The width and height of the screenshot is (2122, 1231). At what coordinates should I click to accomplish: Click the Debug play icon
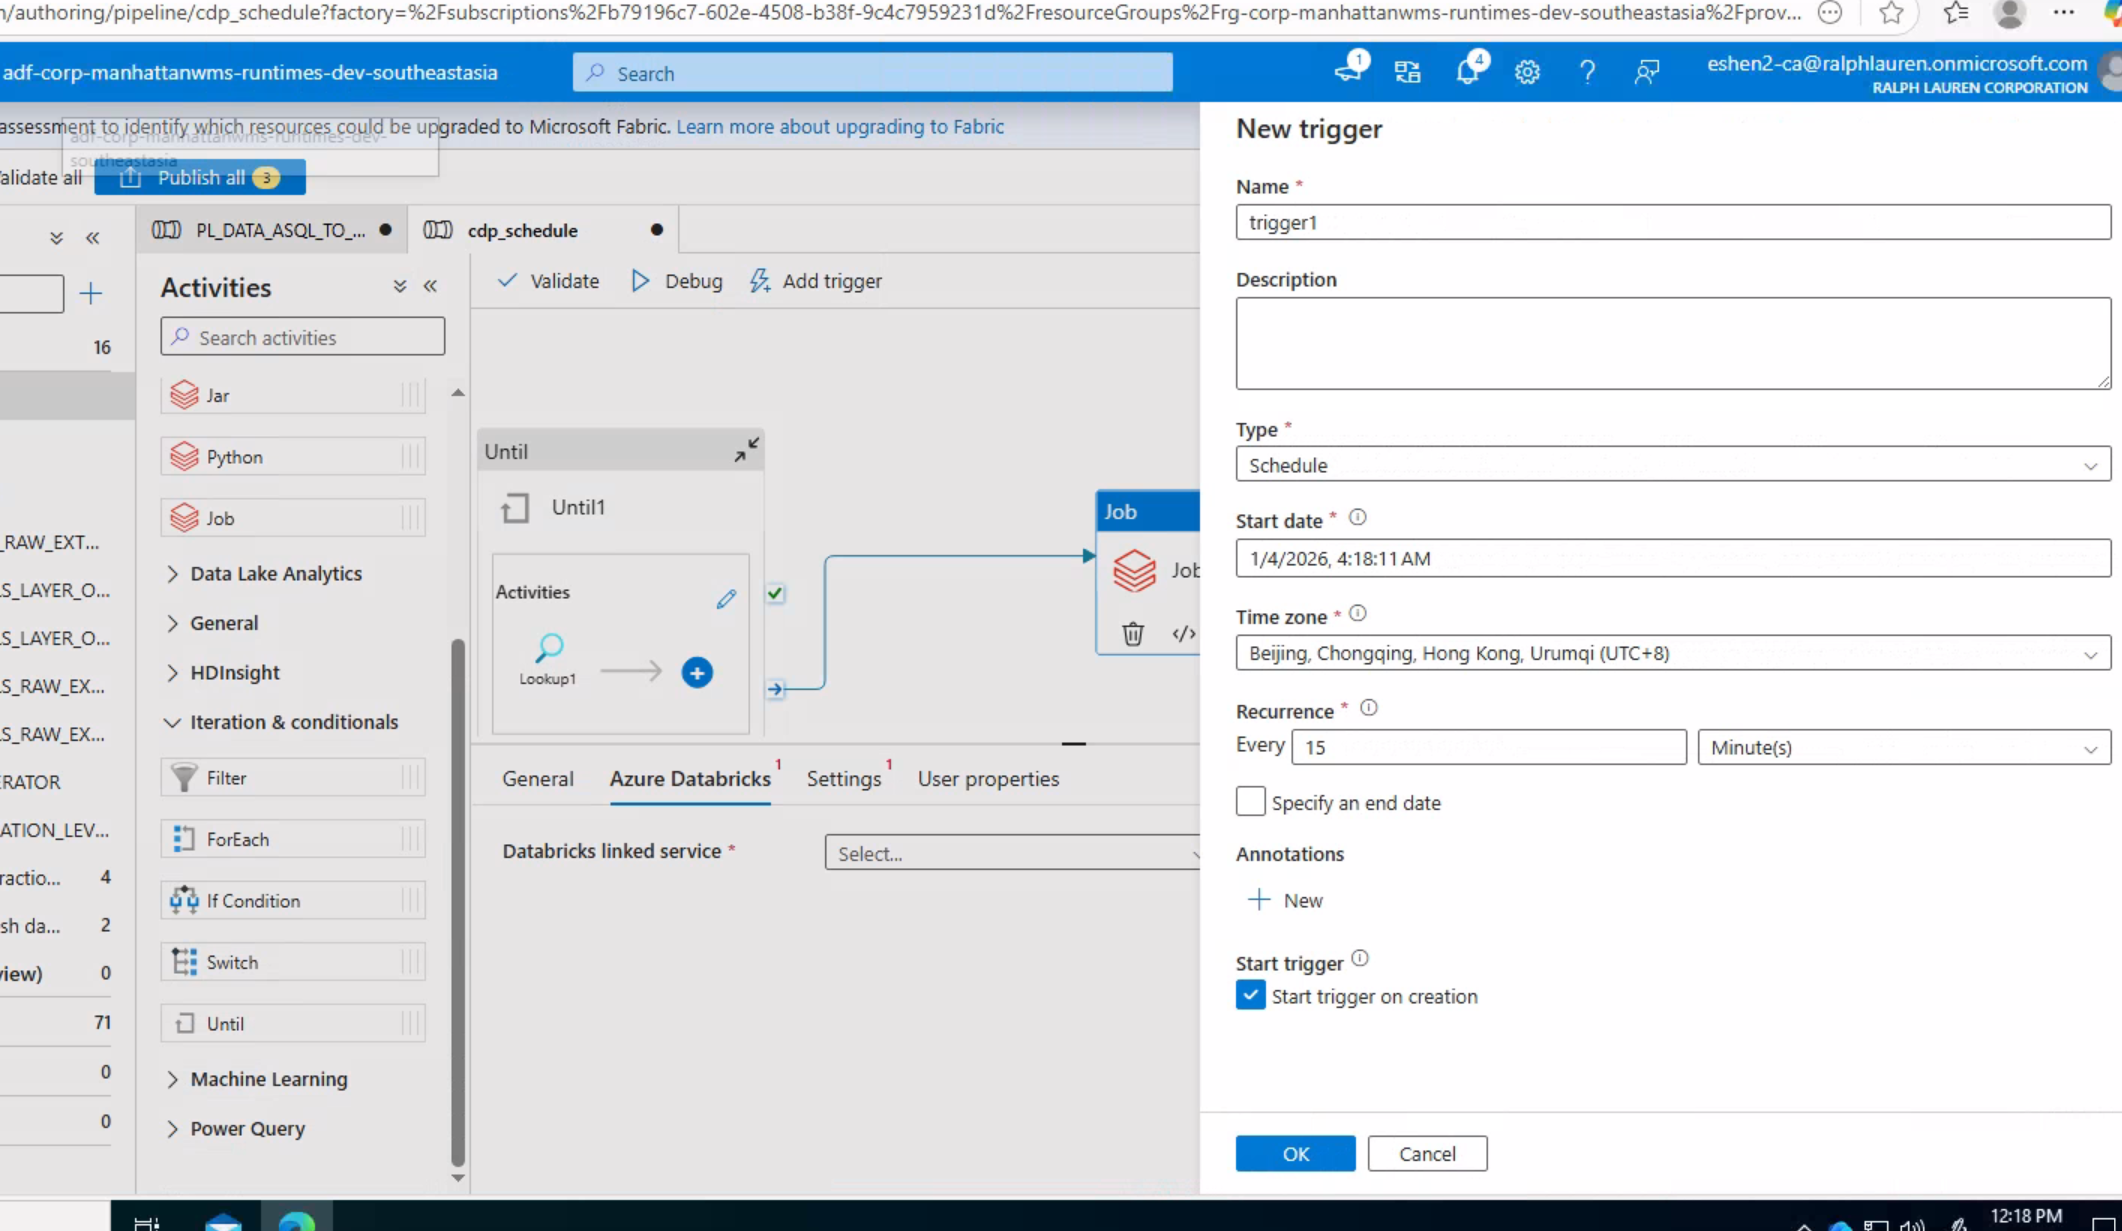[x=641, y=281]
